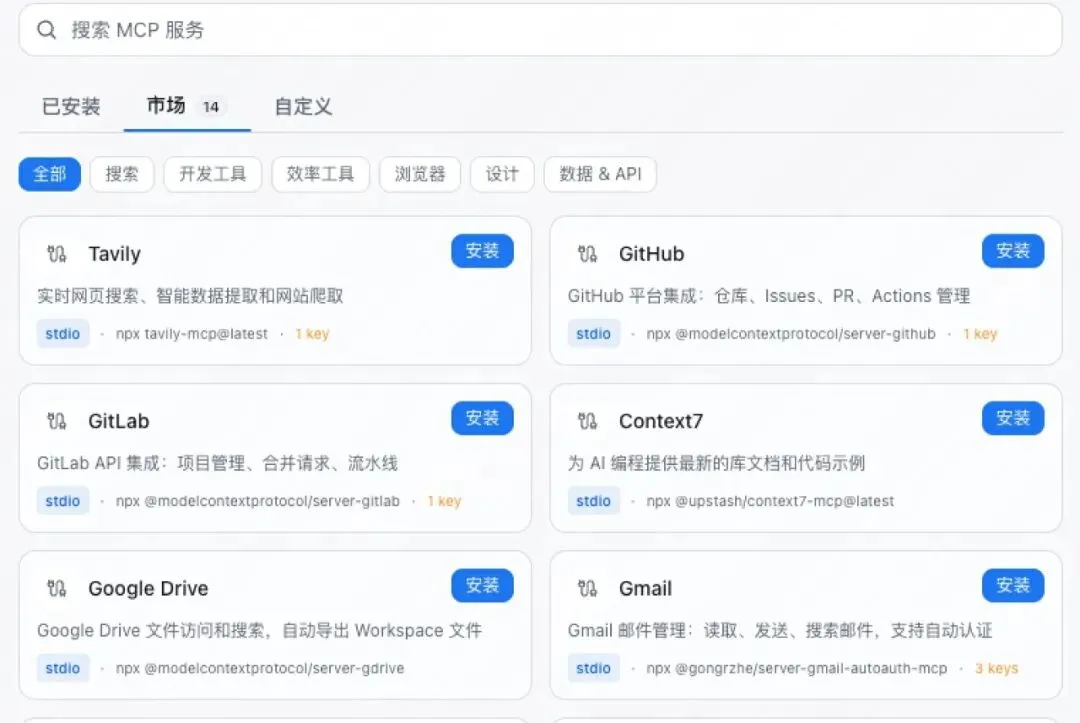Screen dimensions: 1080x723
Task: Install the Google Drive service
Action: click(482, 585)
